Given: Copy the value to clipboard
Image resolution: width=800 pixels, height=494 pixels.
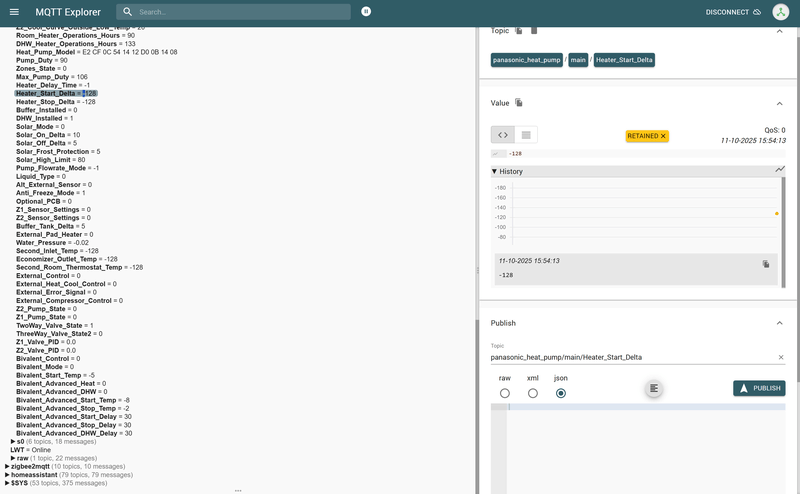Looking at the screenshot, I should [519, 103].
